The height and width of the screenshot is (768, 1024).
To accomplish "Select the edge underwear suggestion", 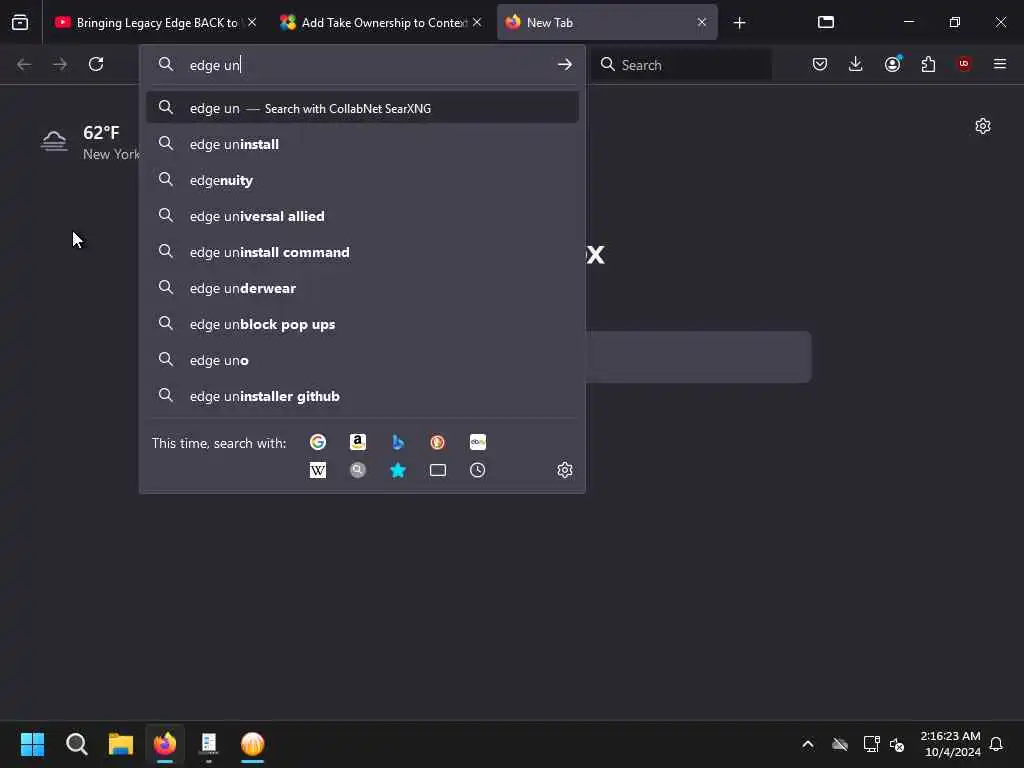I will (362, 287).
